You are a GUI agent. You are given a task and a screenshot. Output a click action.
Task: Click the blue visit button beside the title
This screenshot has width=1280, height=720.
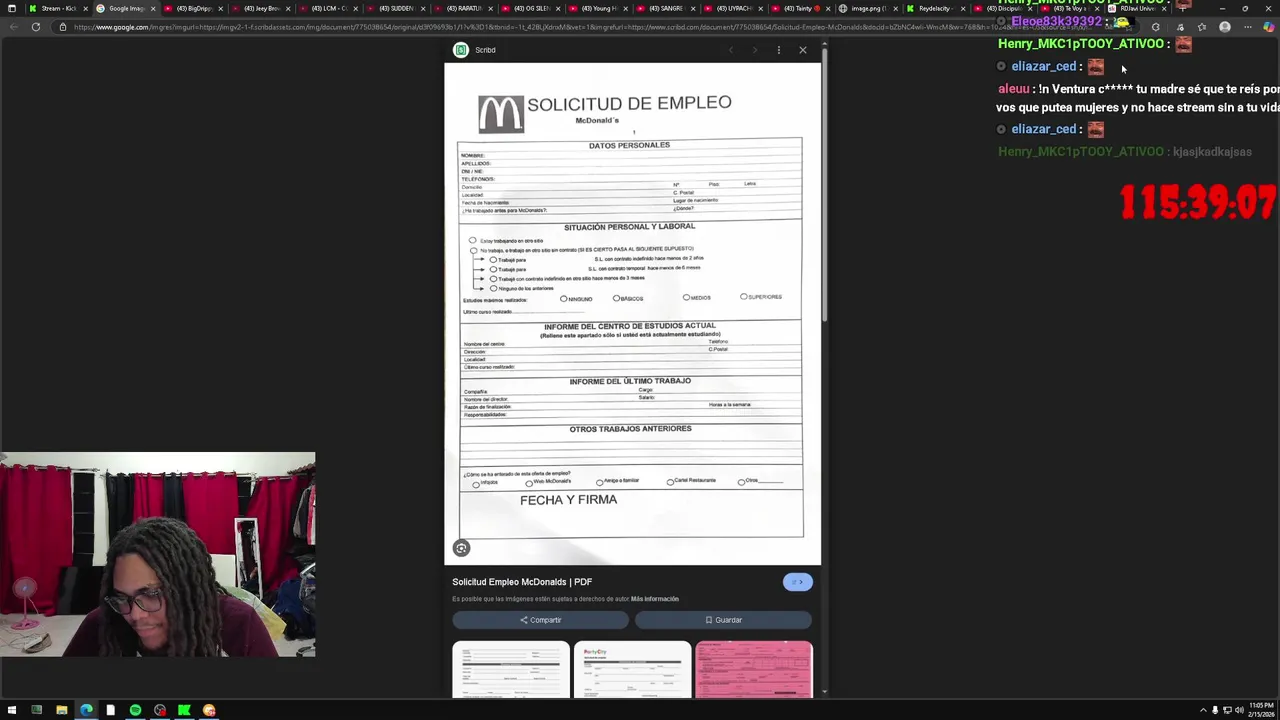click(x=797, y=582)
